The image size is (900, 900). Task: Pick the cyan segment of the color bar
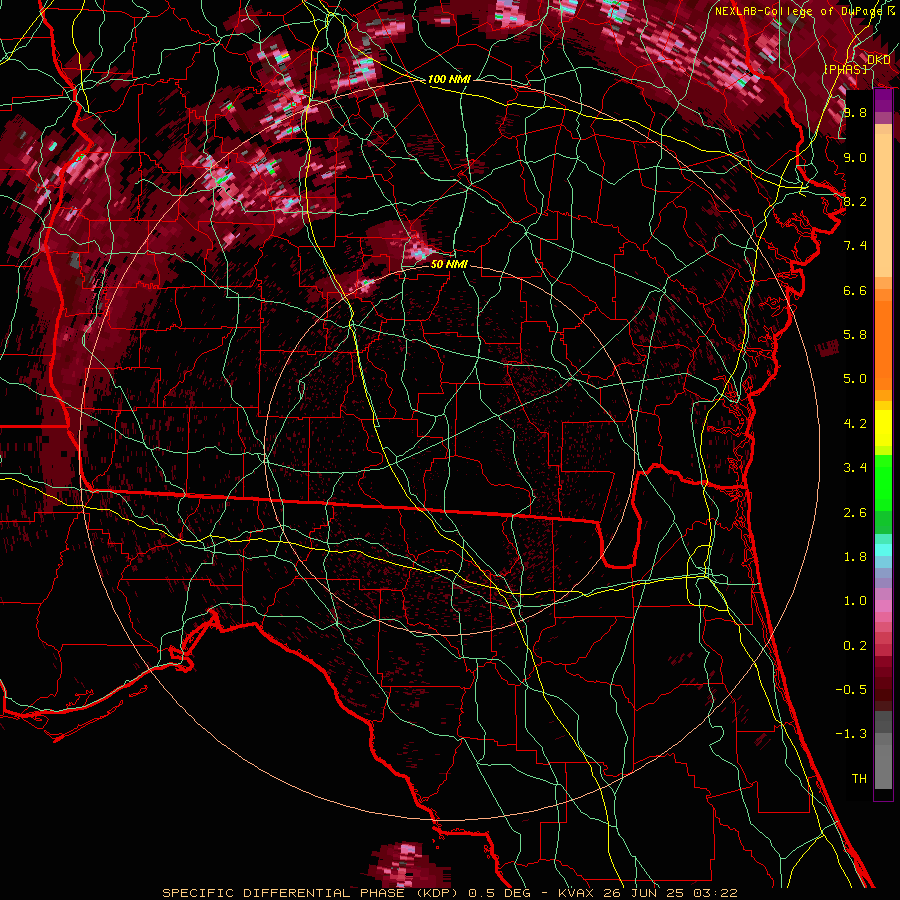(883, 549)
